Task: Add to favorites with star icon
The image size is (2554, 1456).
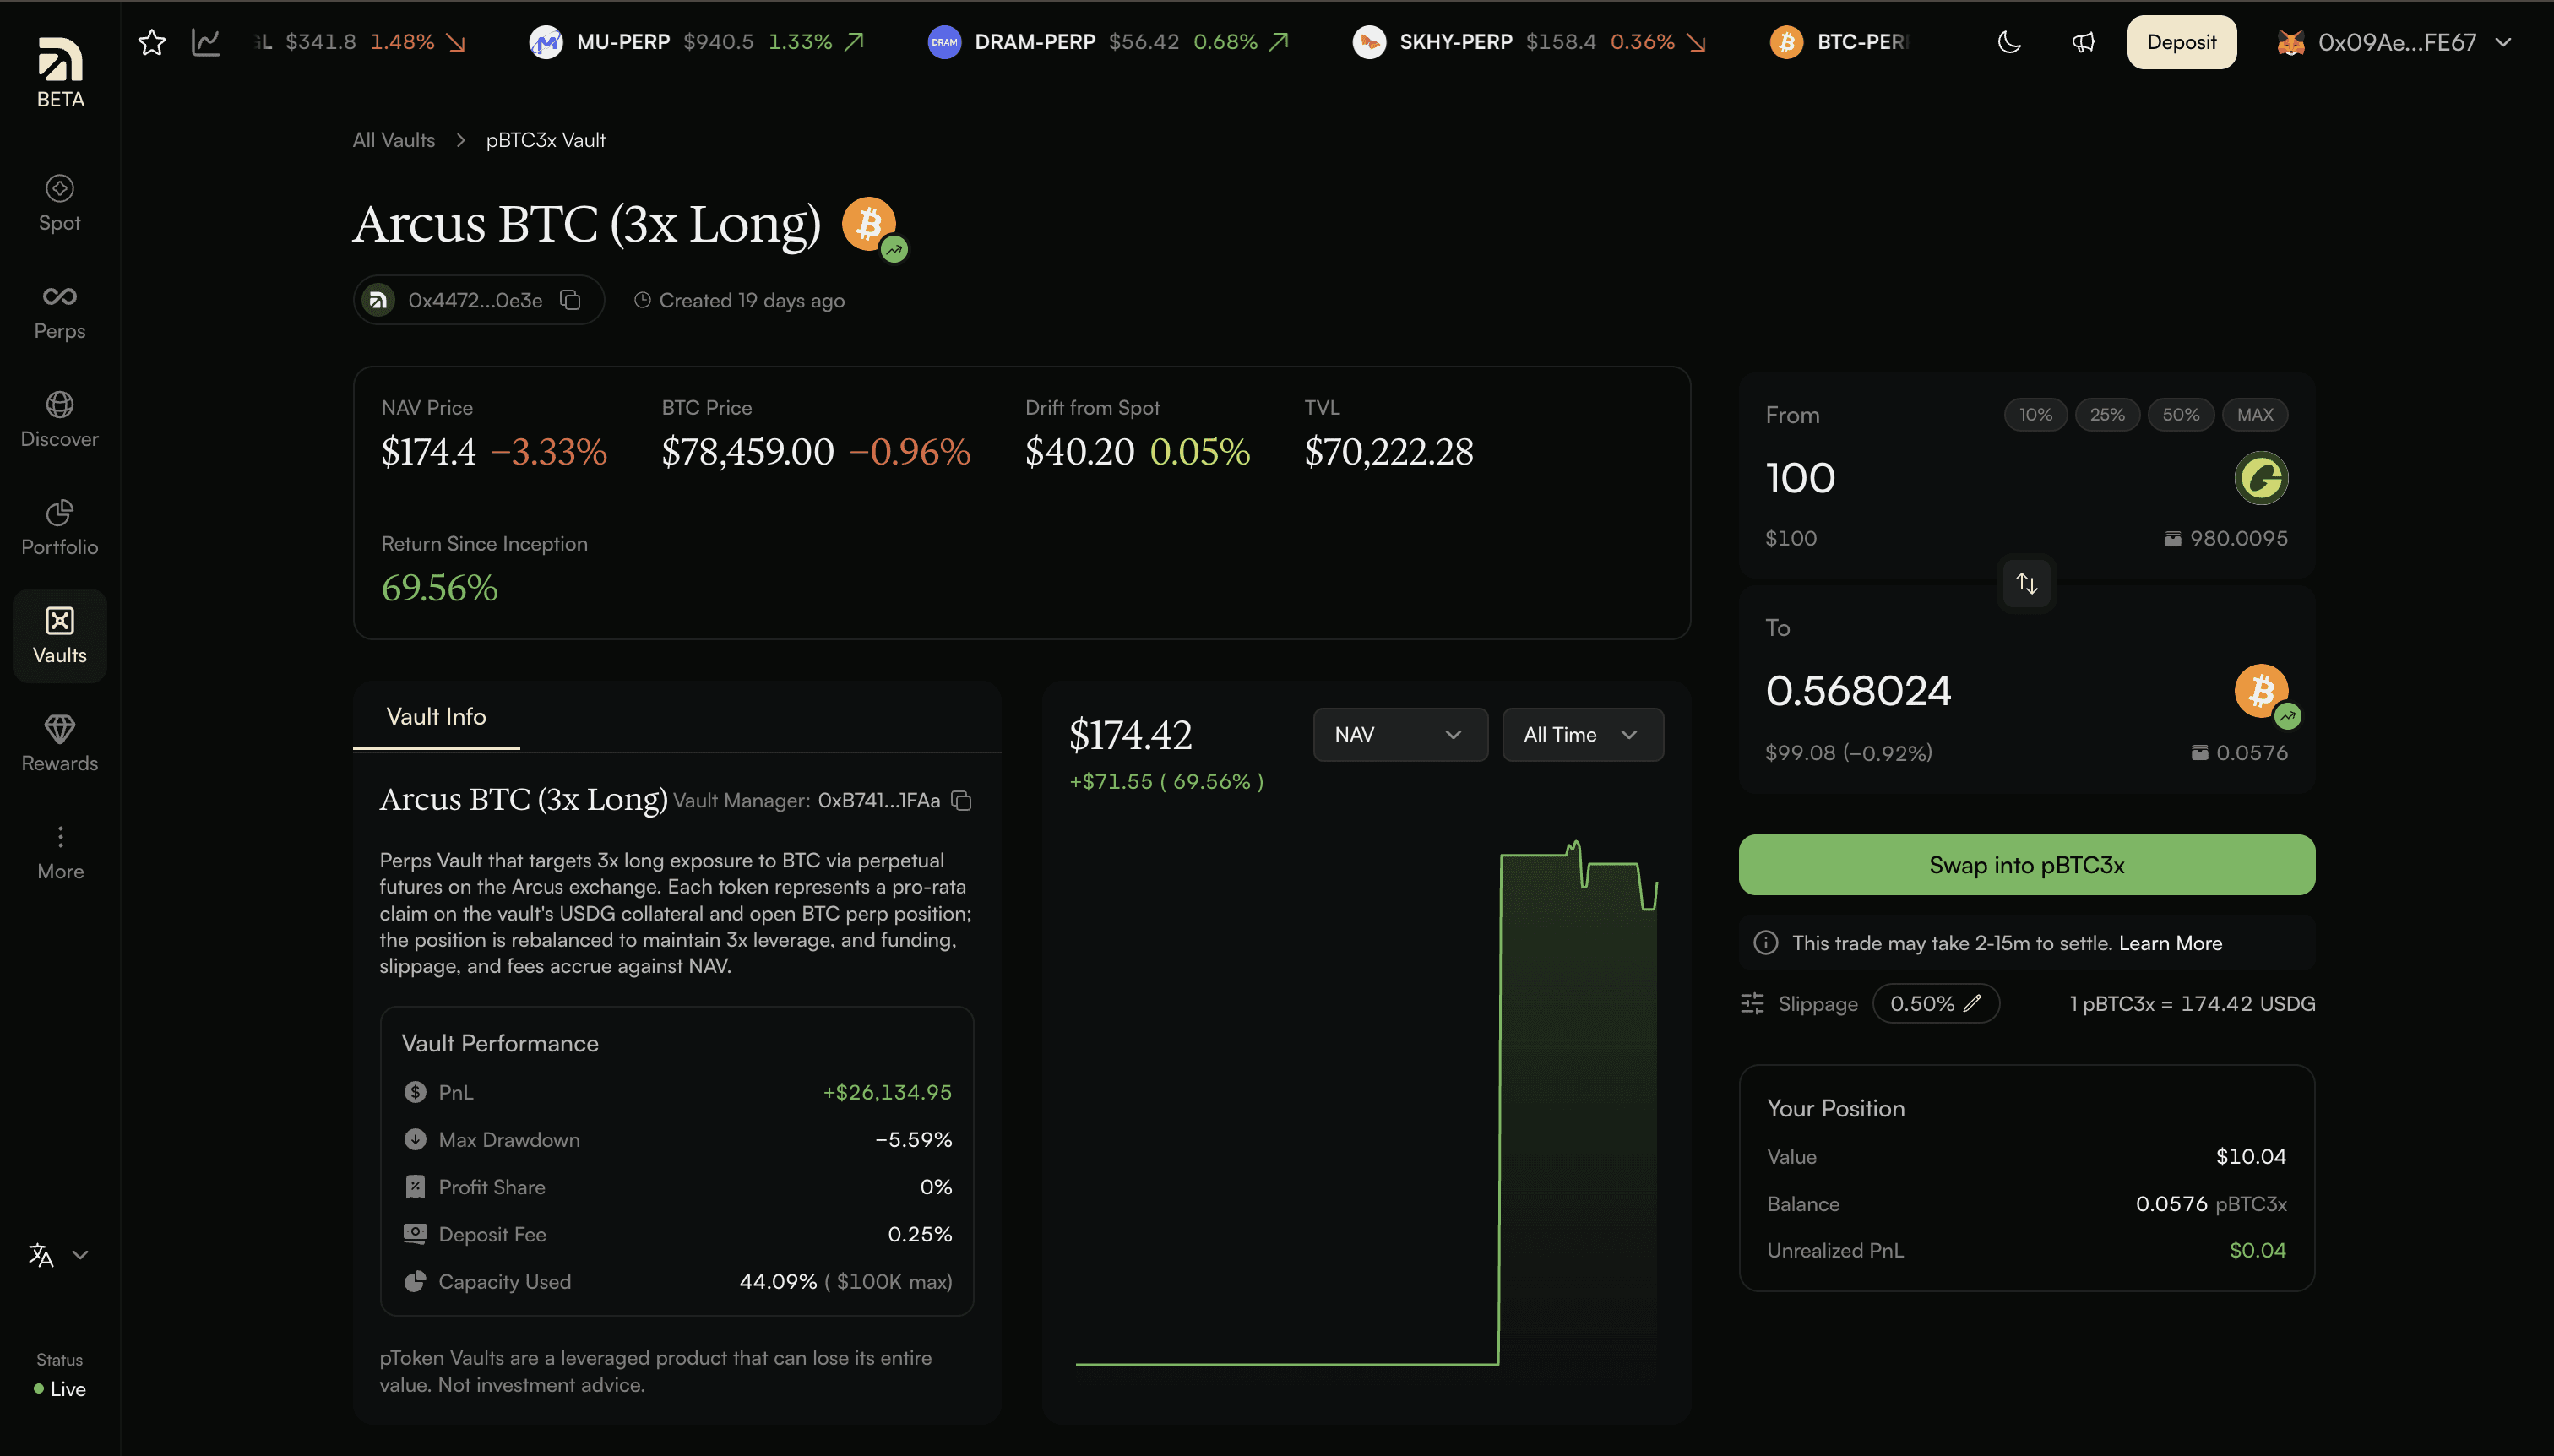Action: [152, 42]
